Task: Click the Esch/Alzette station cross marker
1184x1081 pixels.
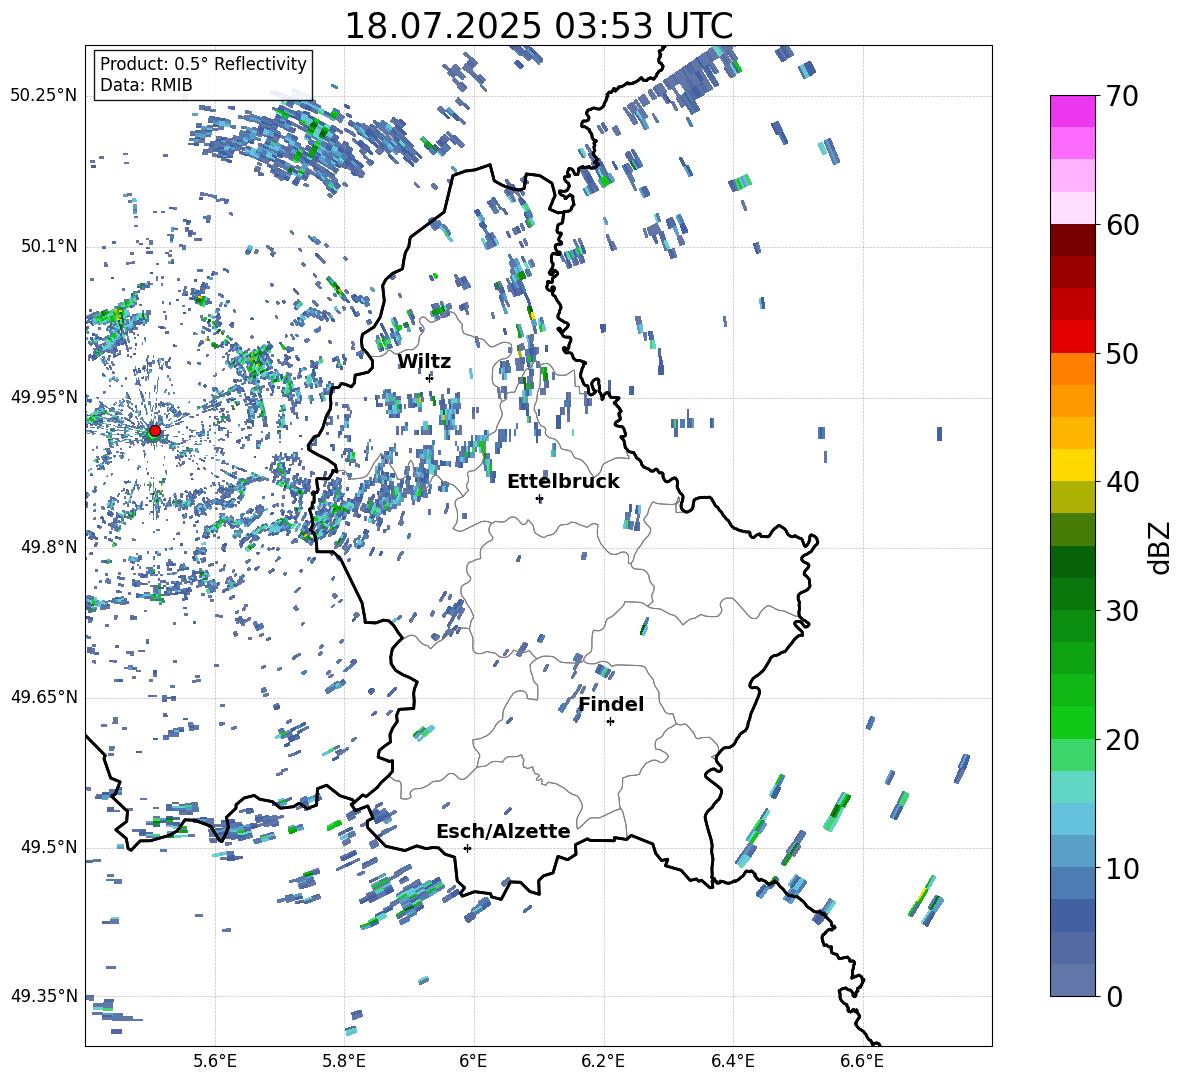Action: click(x=467, y=848)
